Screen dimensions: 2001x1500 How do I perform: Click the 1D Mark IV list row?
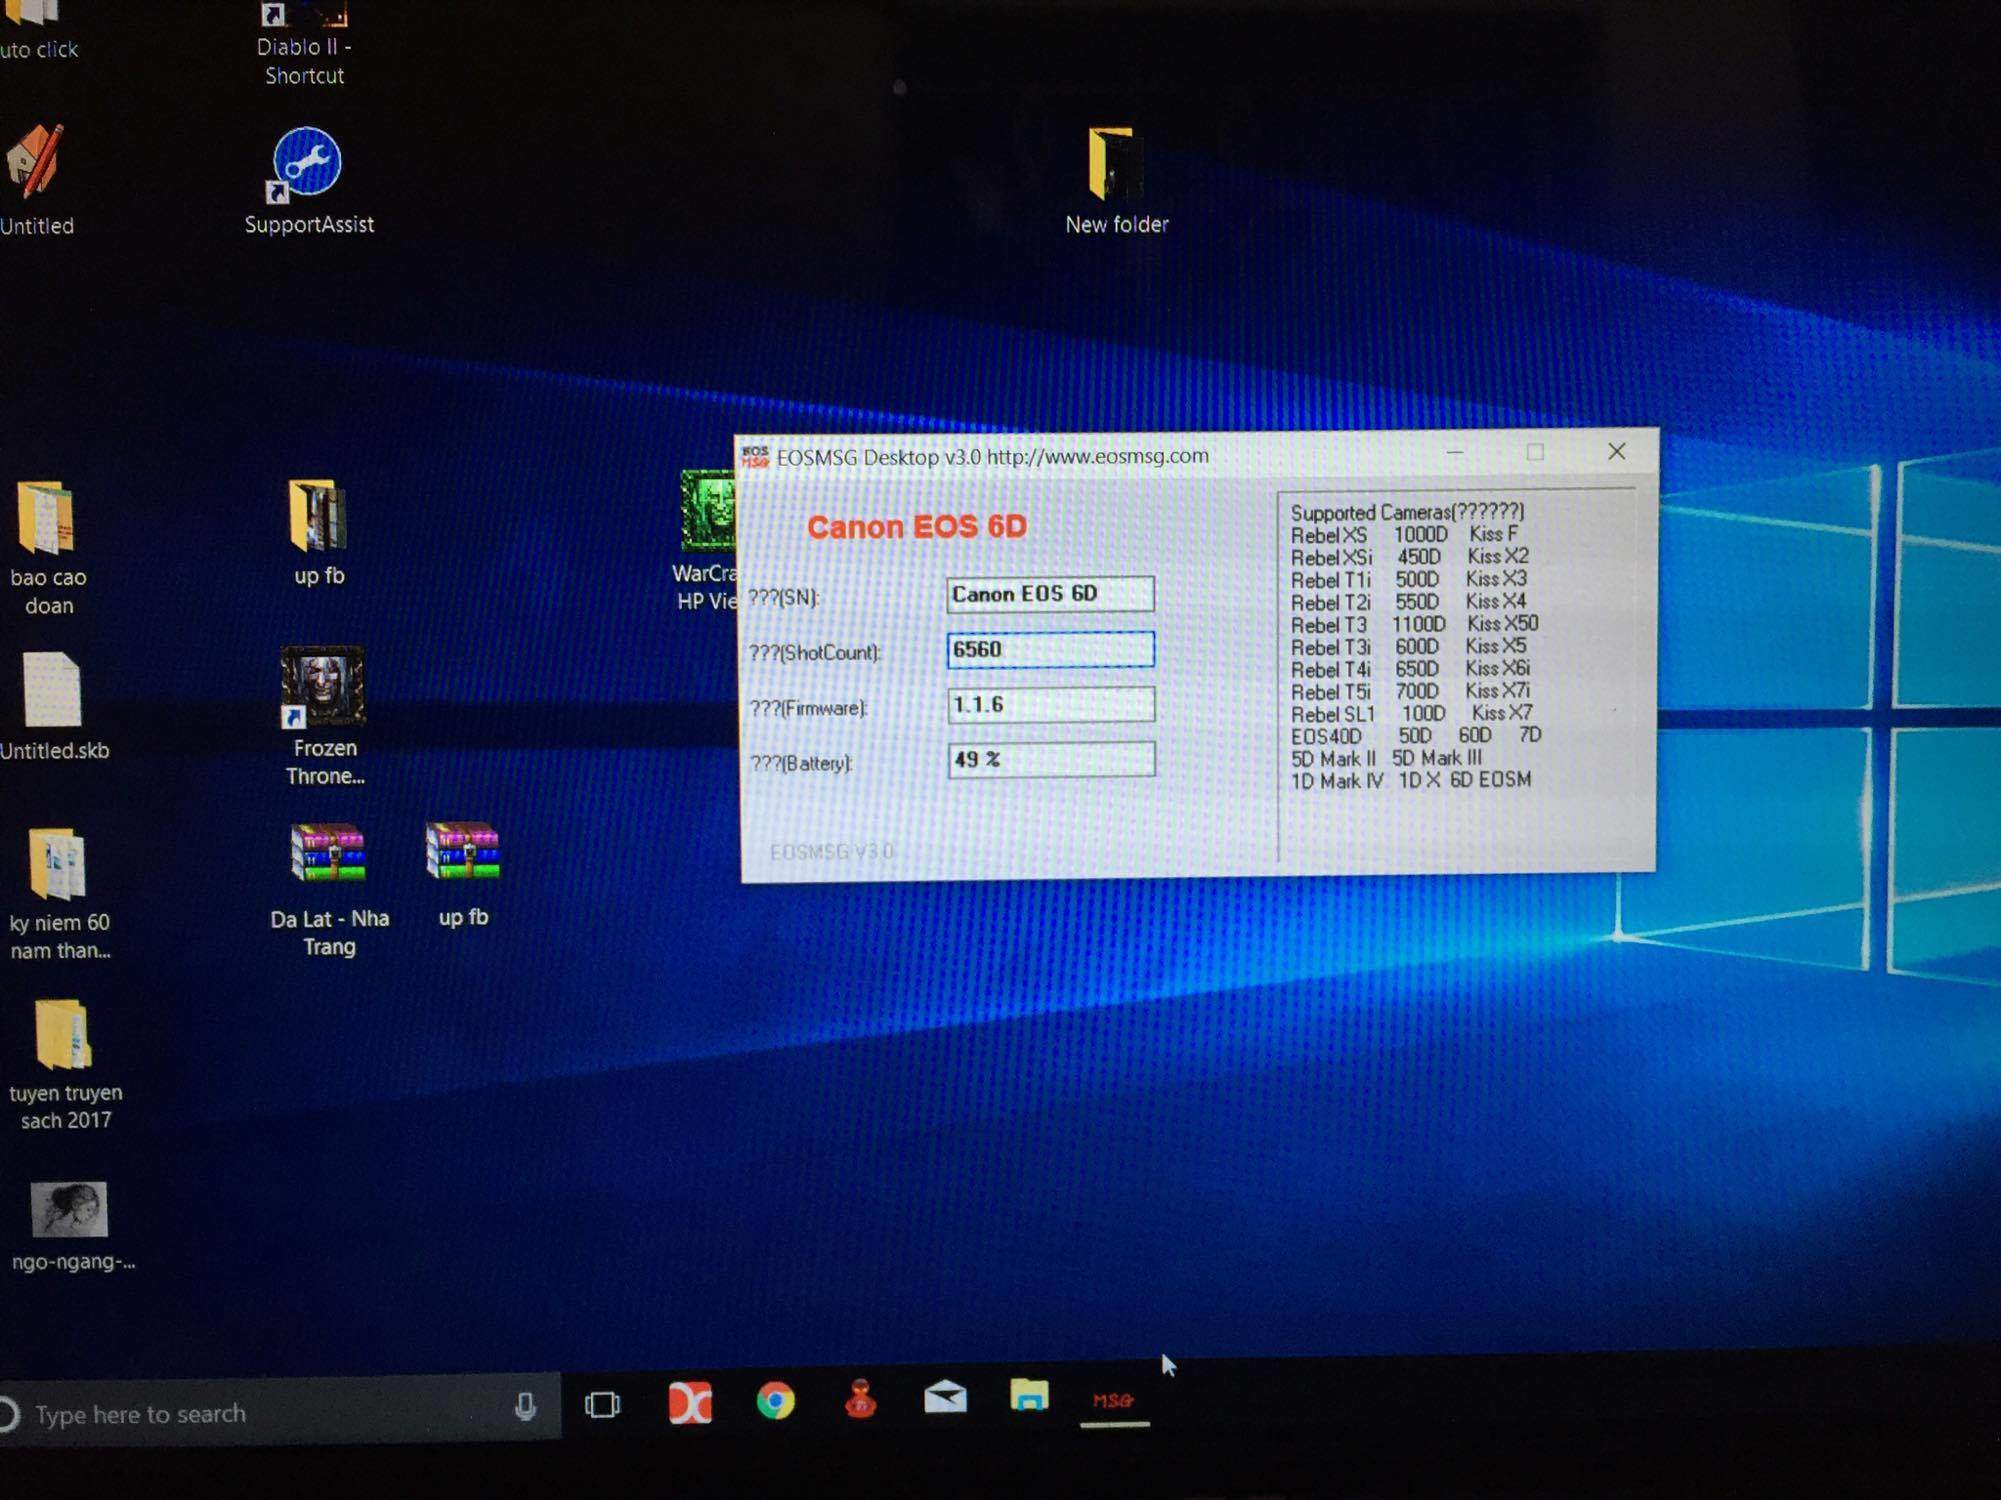1410,780
